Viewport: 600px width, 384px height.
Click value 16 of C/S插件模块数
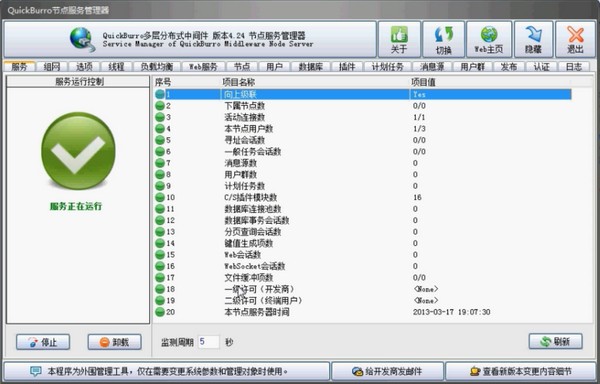coord(417,198)
